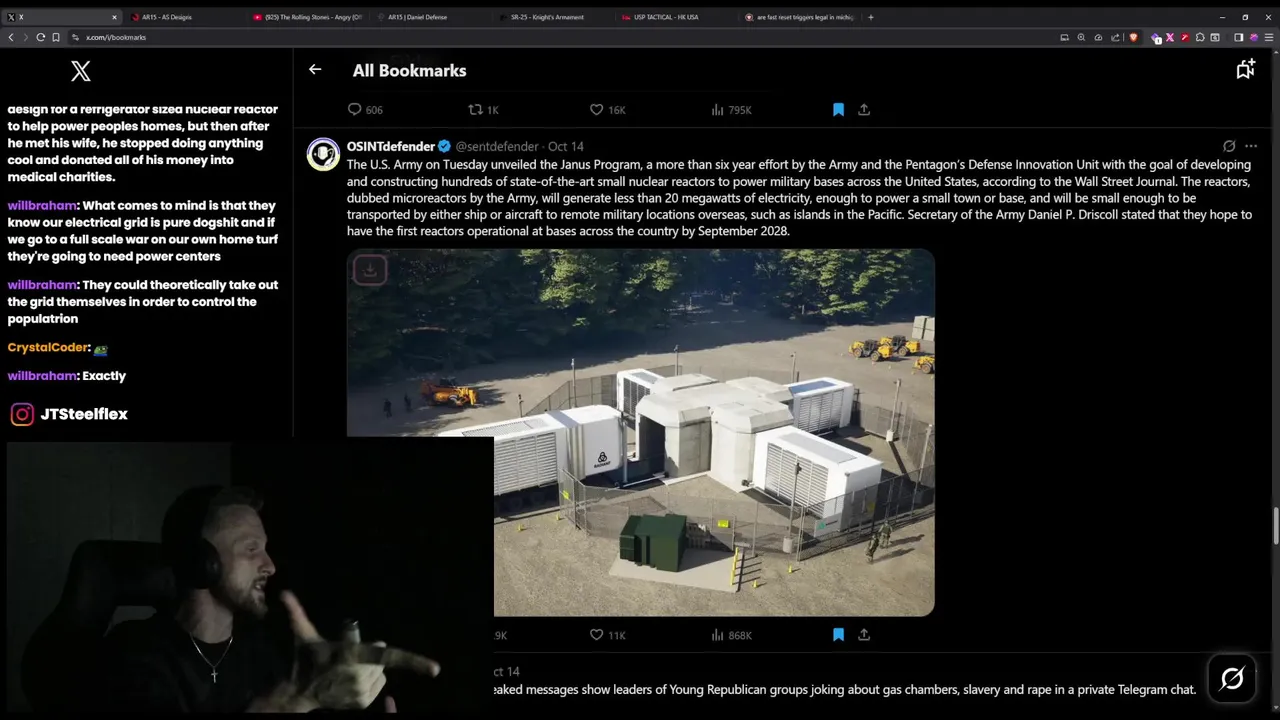Like the OSINTdefender post with 11K likes
Image resolution: width=1280 pixels, height=720 pixels.
pos(607,635)
